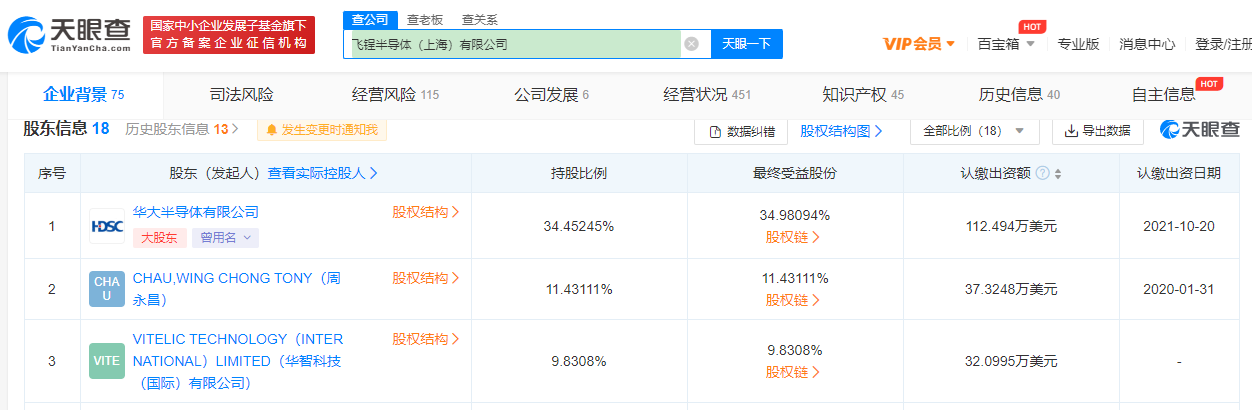
Task: Click the 发生变更时通知我 bell button
Action: point(322,130)
